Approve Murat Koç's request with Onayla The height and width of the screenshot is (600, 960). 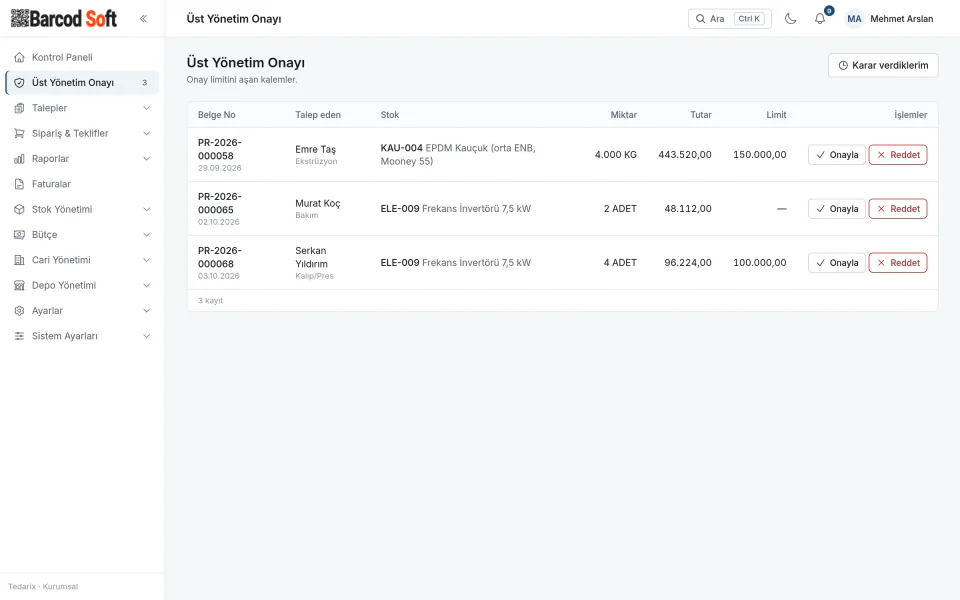click(x=836, y=209)
